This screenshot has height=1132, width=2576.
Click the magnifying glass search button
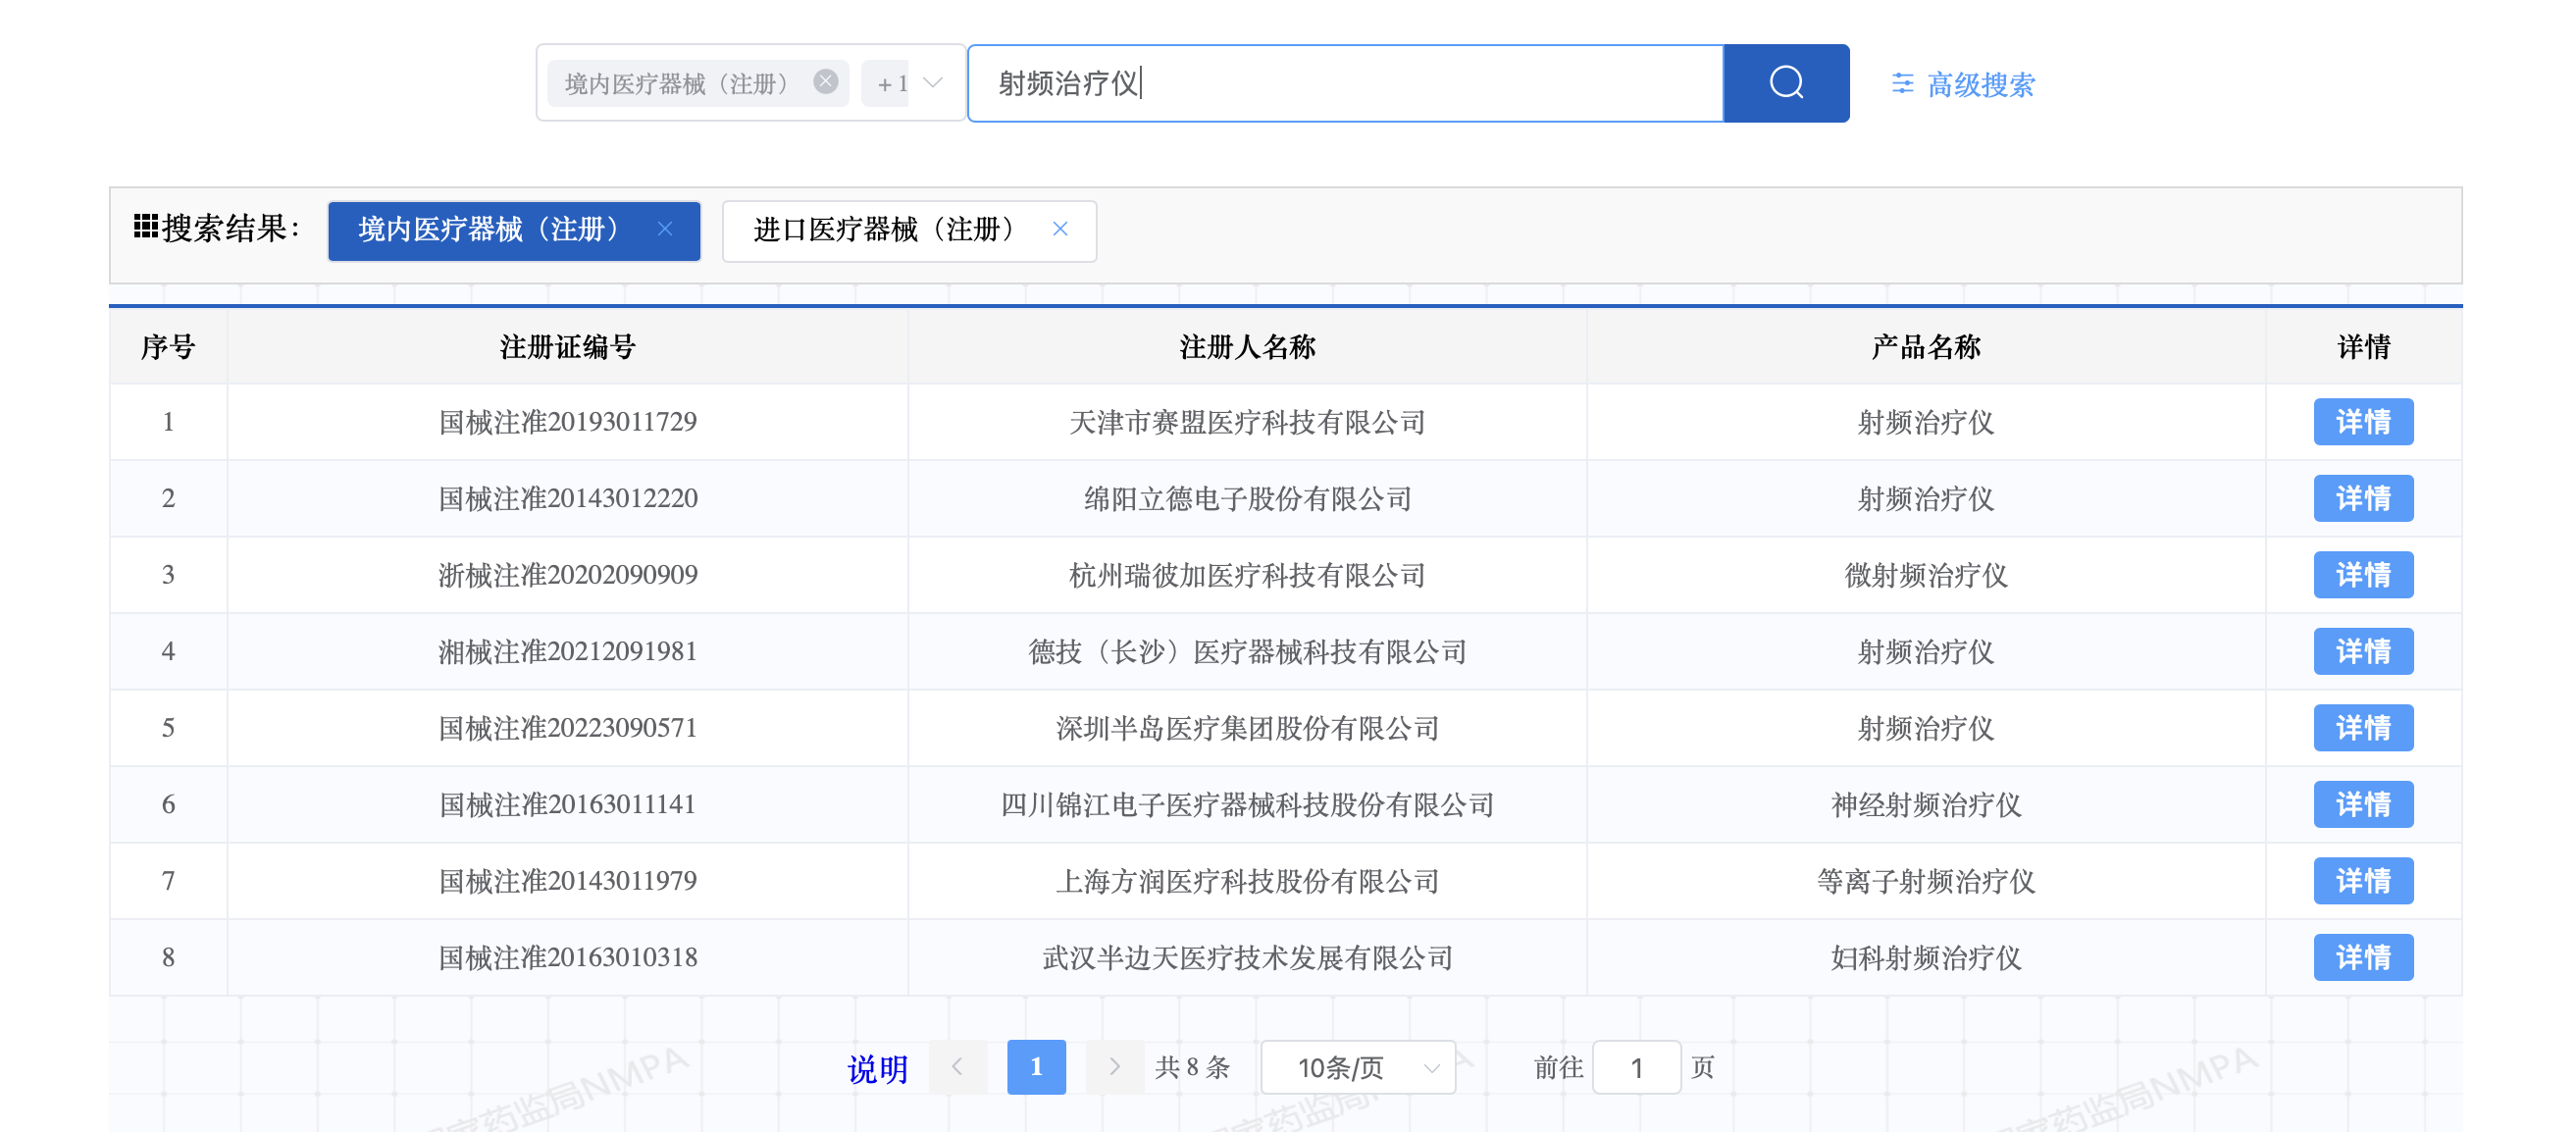[x=1785, y=83]
